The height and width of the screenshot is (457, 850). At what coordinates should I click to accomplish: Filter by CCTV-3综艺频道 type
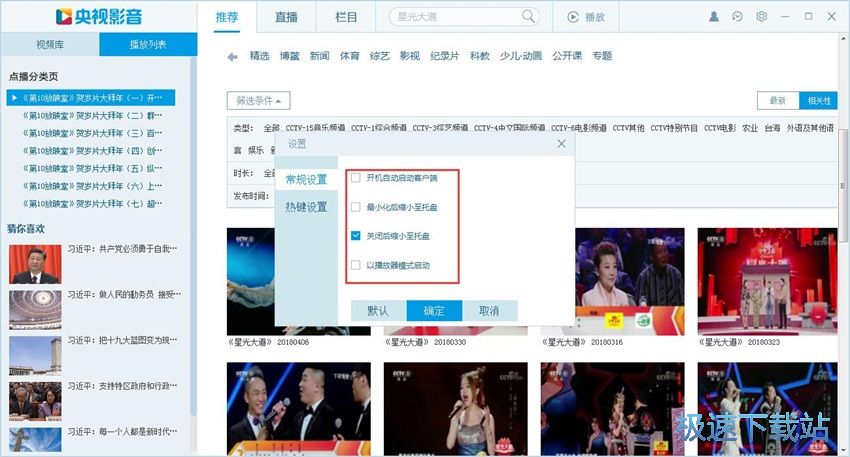[x=440, y=128]
